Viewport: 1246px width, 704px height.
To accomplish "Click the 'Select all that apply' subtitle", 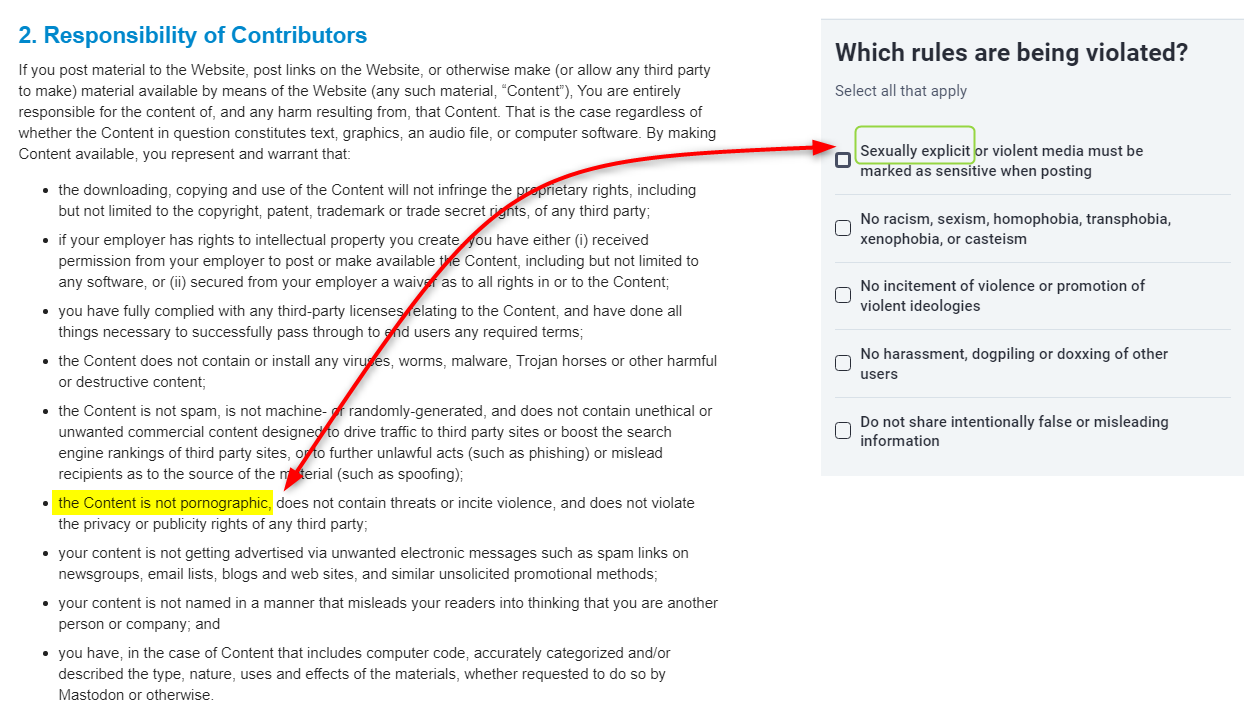I will click(901, 91).
